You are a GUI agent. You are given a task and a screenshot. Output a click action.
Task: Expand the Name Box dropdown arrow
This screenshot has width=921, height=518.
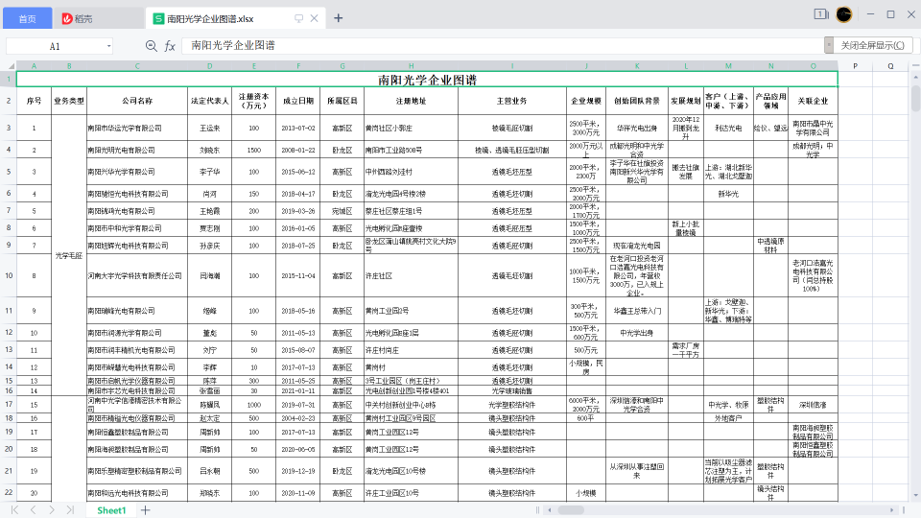point(108,46)
